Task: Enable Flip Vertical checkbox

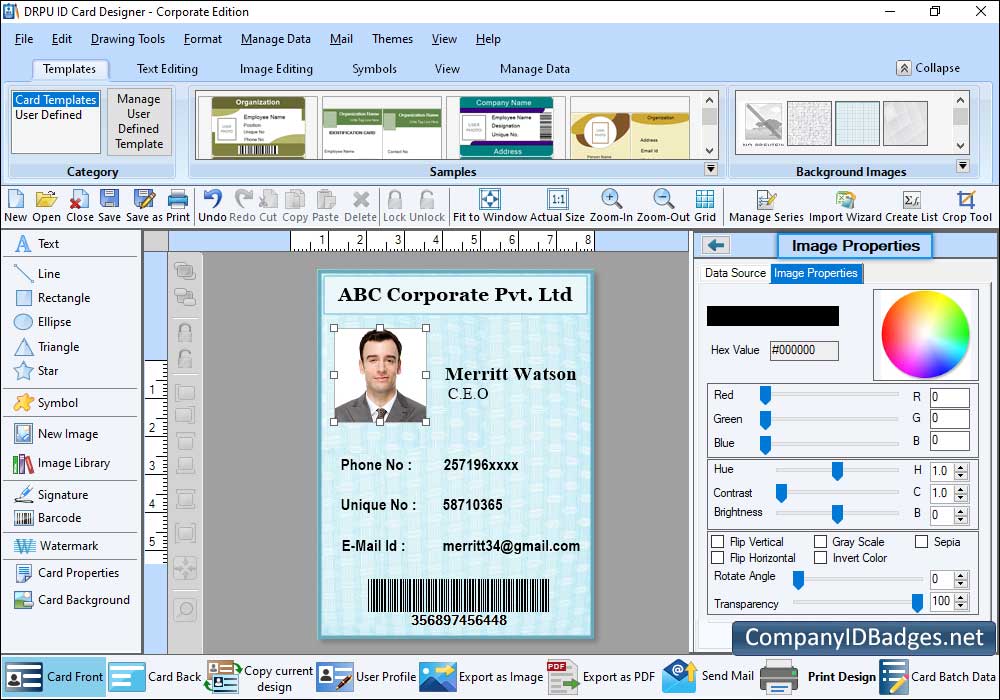Action: pyautogui.click(x=717, y=541)
